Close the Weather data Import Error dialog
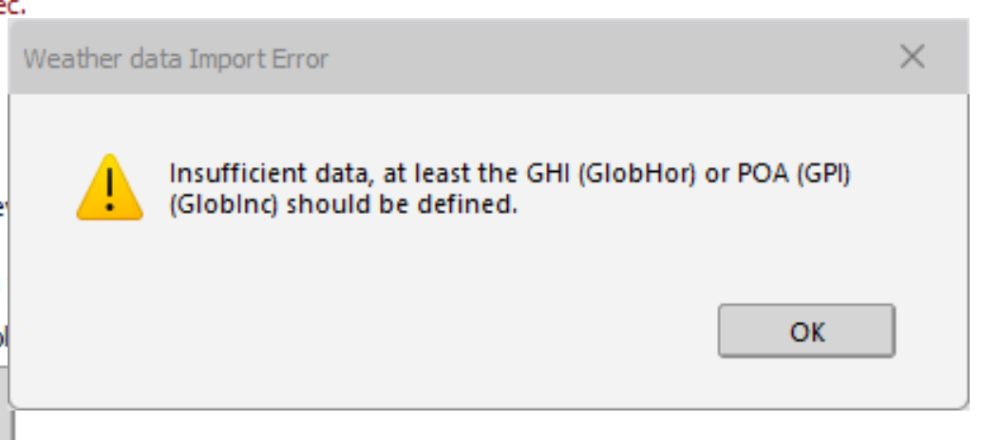Viewport: 1000px width, 440px height. click(911, 57)
